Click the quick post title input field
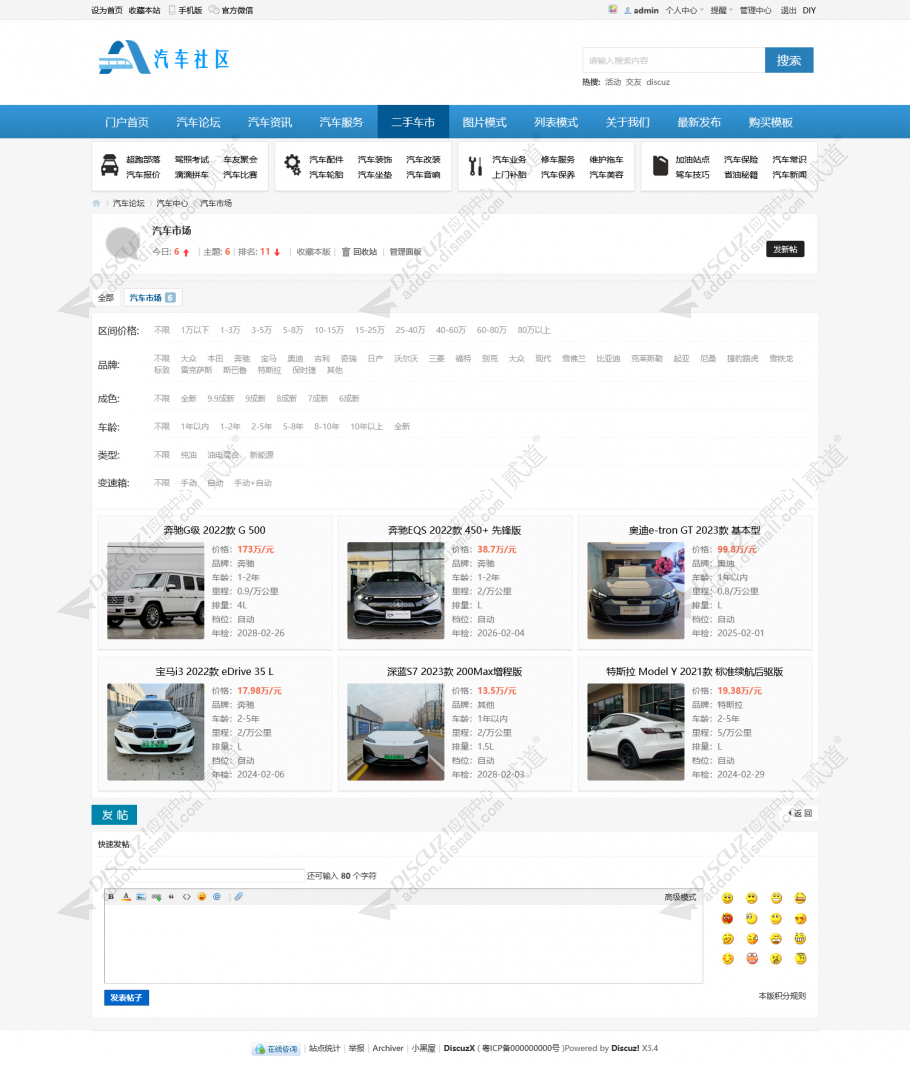This screenshot has height=1065, width=910. pos(204,876)
